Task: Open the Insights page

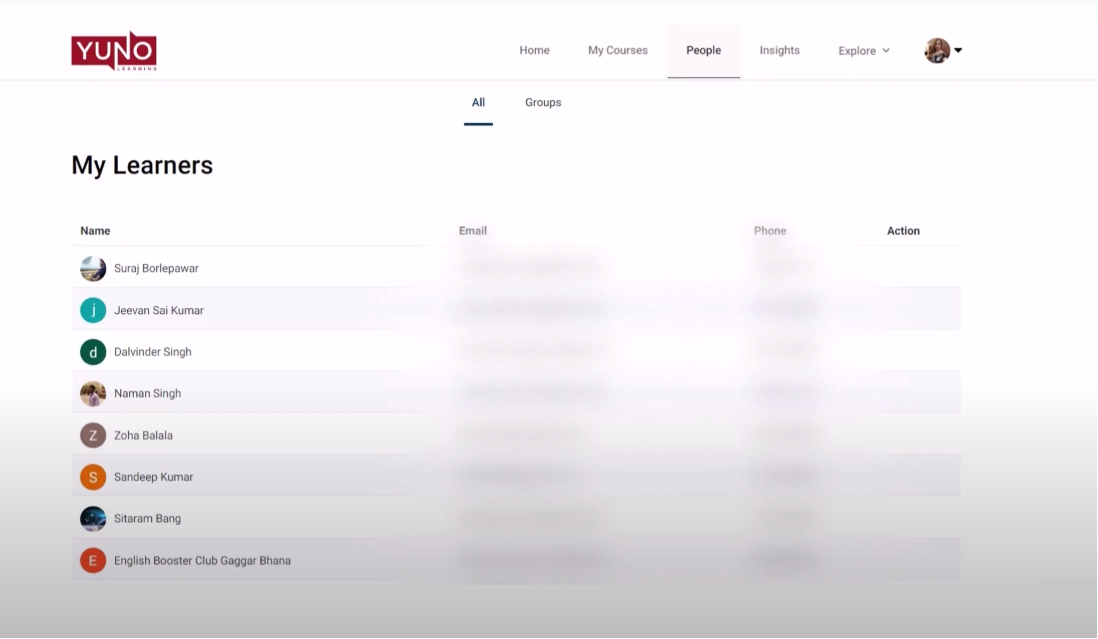Action: point(779,51)
